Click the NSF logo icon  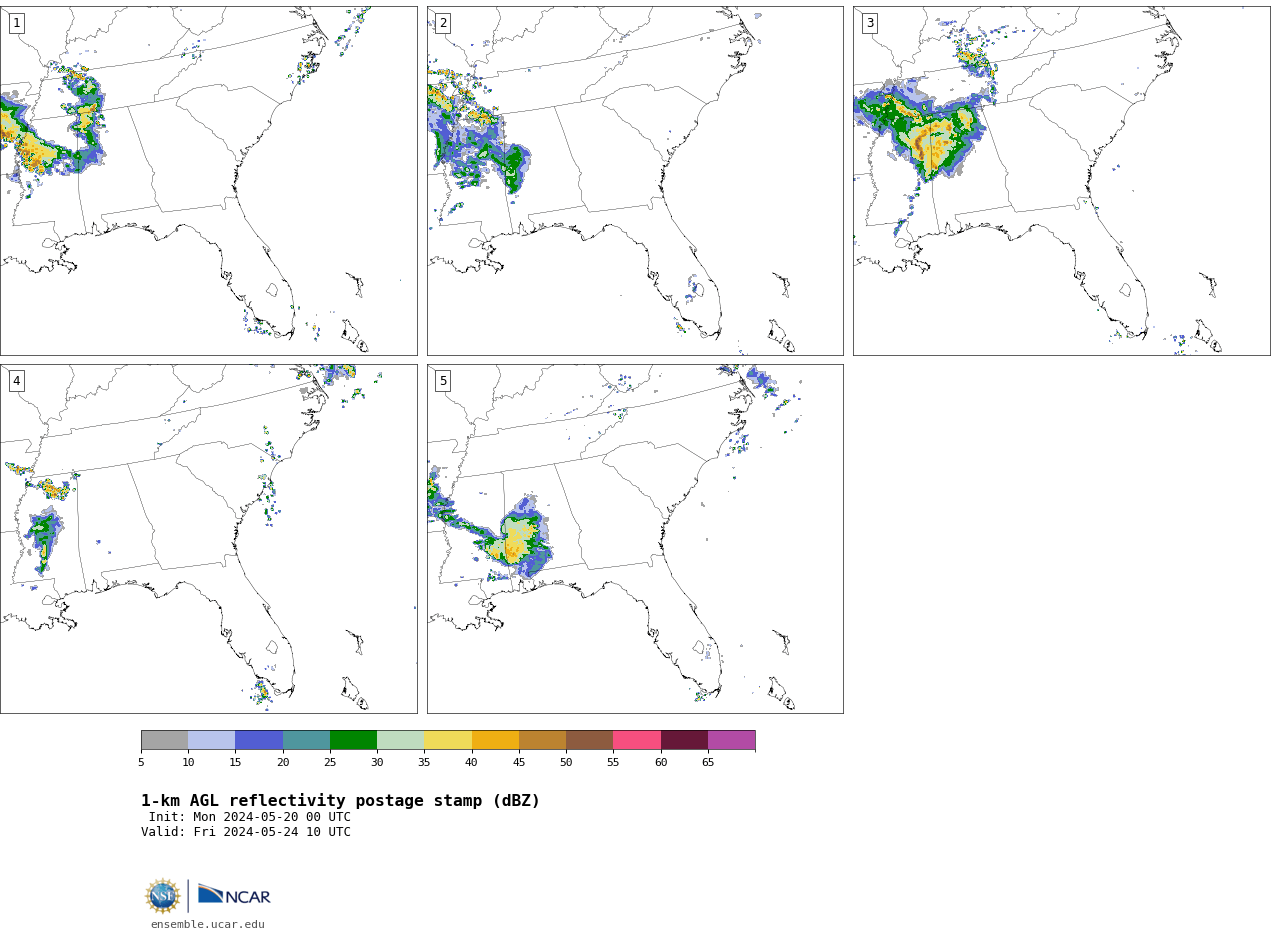(x=163, y=896)
